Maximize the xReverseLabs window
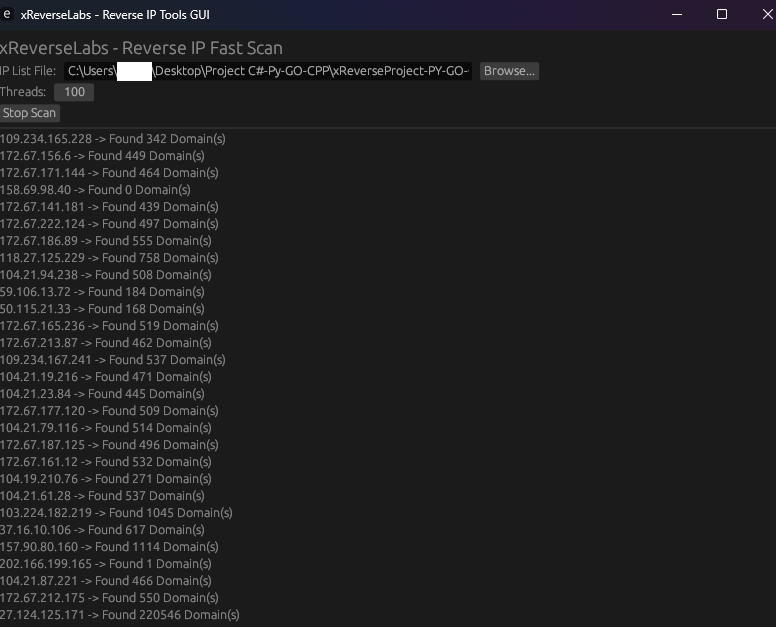 (x=722, y=14)
